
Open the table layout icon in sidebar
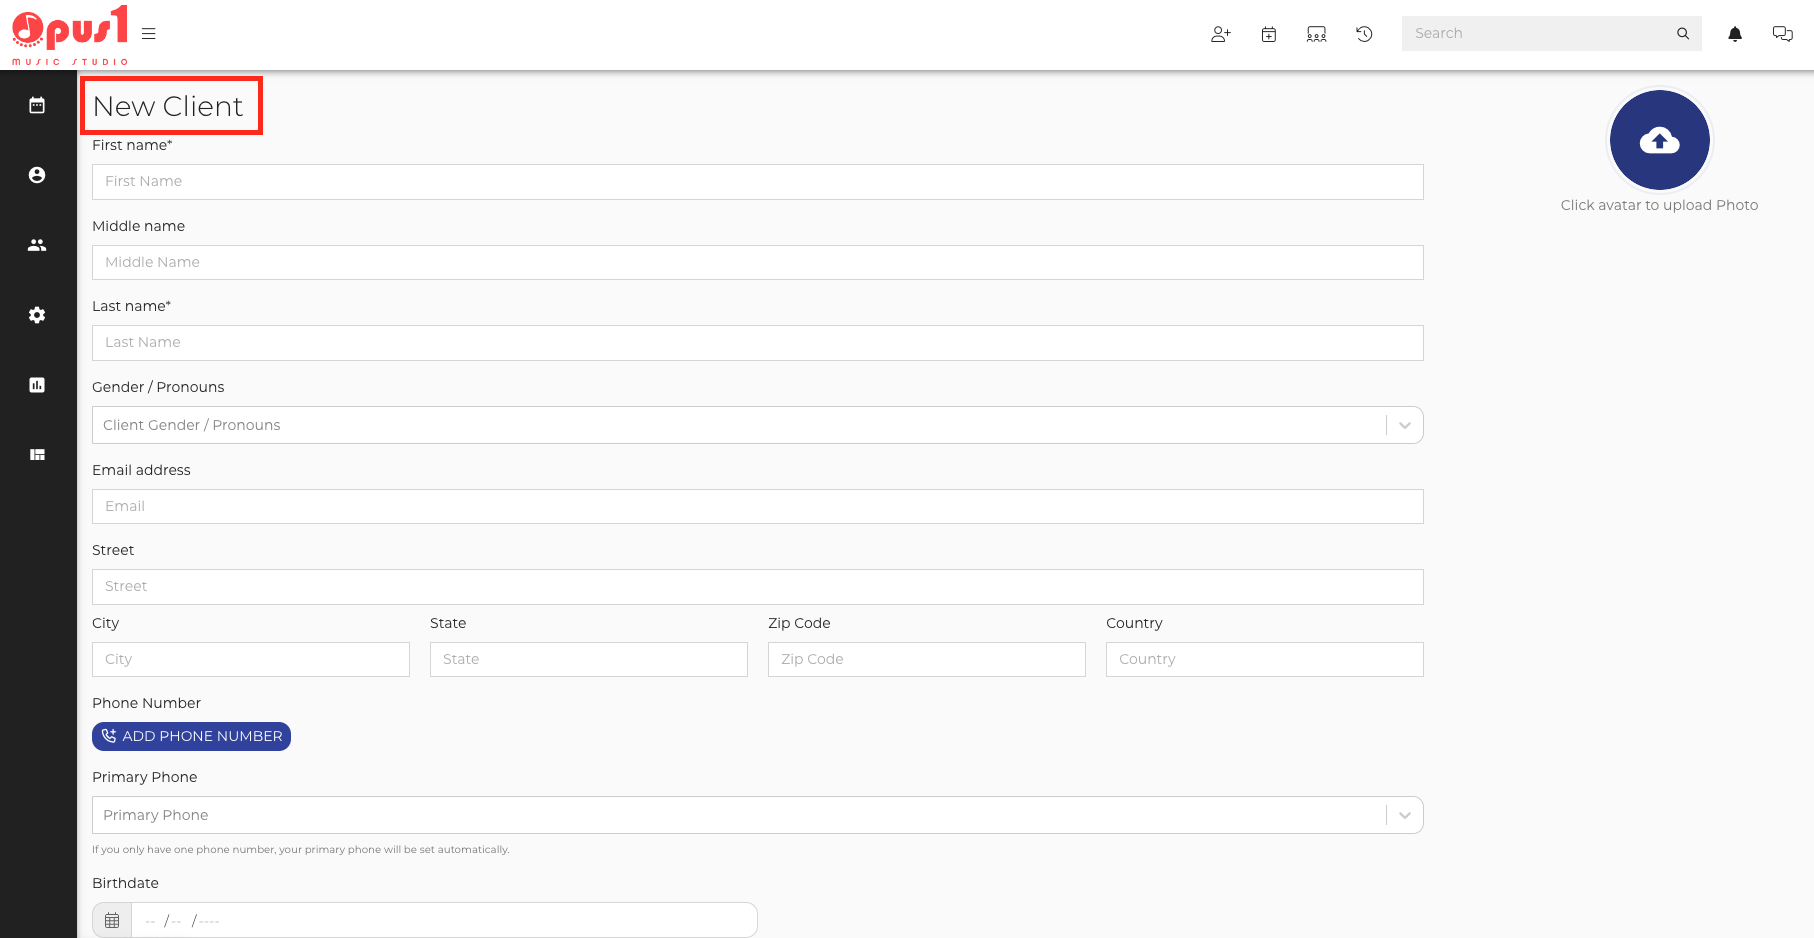[37, 455]
